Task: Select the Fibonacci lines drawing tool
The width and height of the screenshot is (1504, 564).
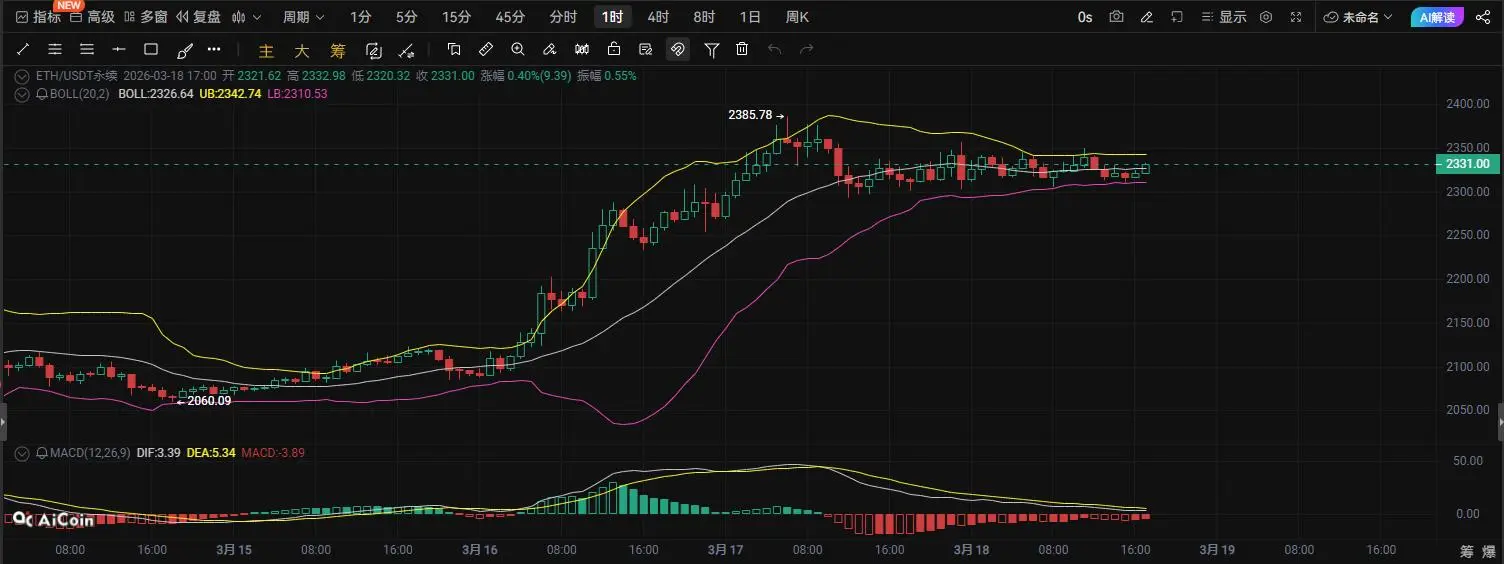Action: [x=55, y=49]
